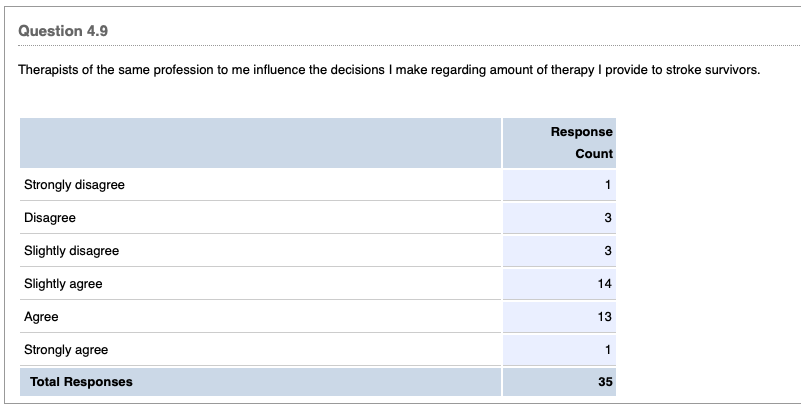The image size is (801, 410).
Task: Select the Slightly agree row label
Action: [x=63, y=284]
